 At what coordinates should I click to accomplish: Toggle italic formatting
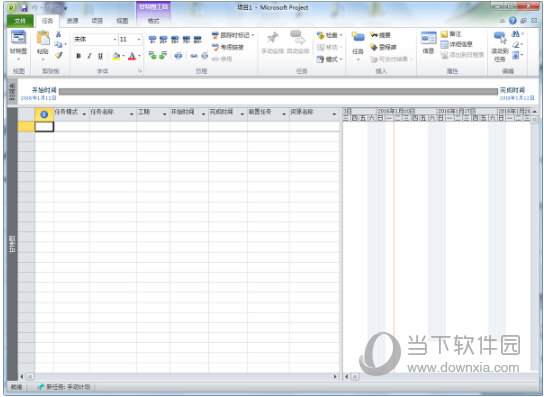click(x=90, y=56)
